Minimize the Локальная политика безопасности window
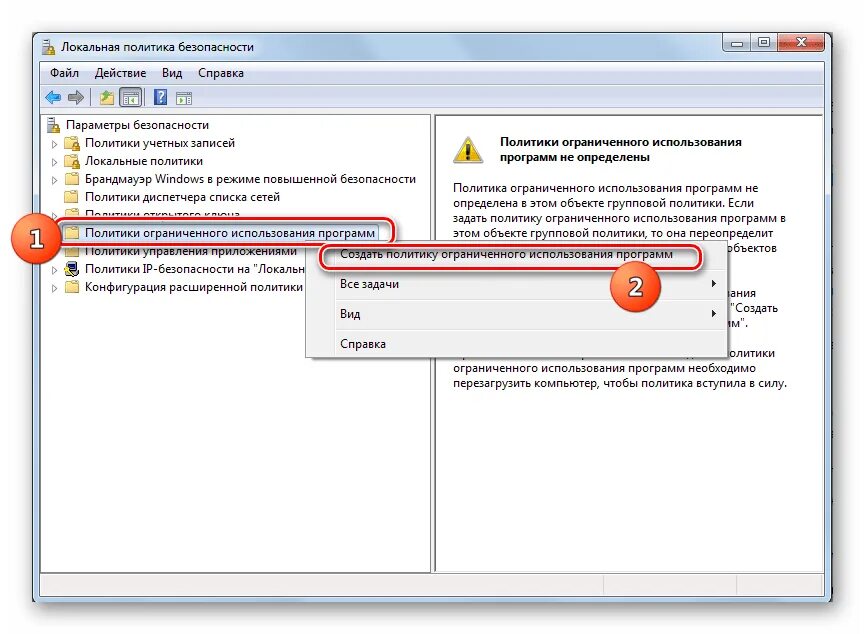The image size is (865, 634). pos(737,43)
